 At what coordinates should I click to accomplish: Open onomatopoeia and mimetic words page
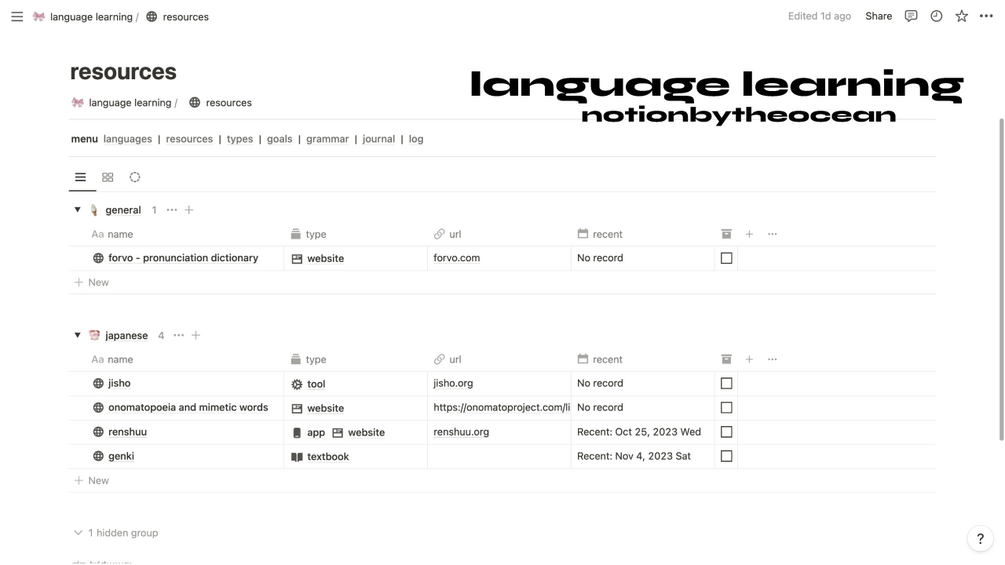188,407
